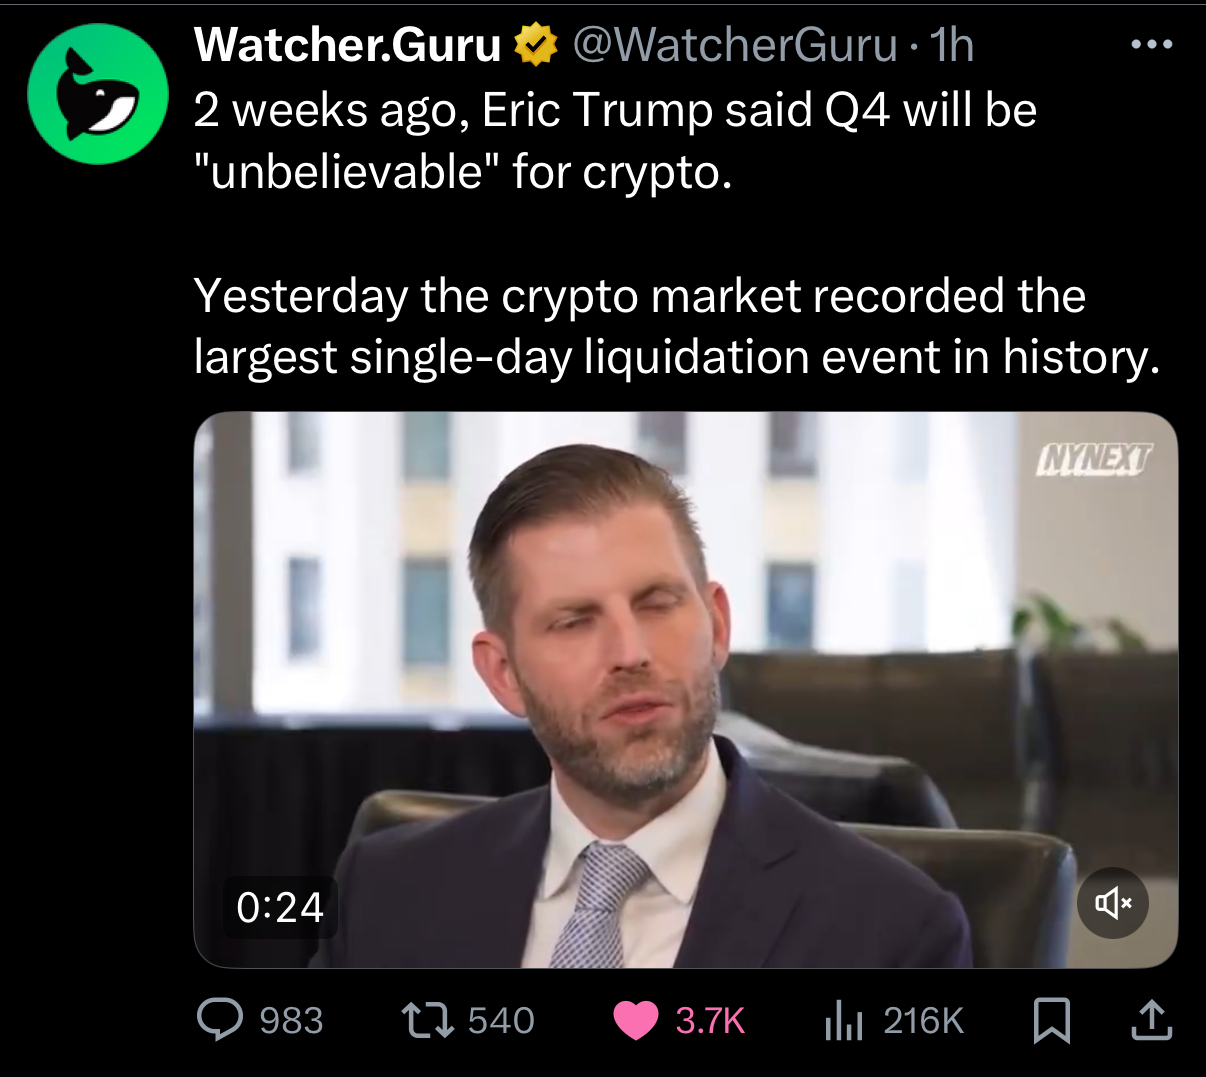View analytics via the bar chart icon
The width and height of the screenshot is (1206, 1077).
click(844, 1021)
